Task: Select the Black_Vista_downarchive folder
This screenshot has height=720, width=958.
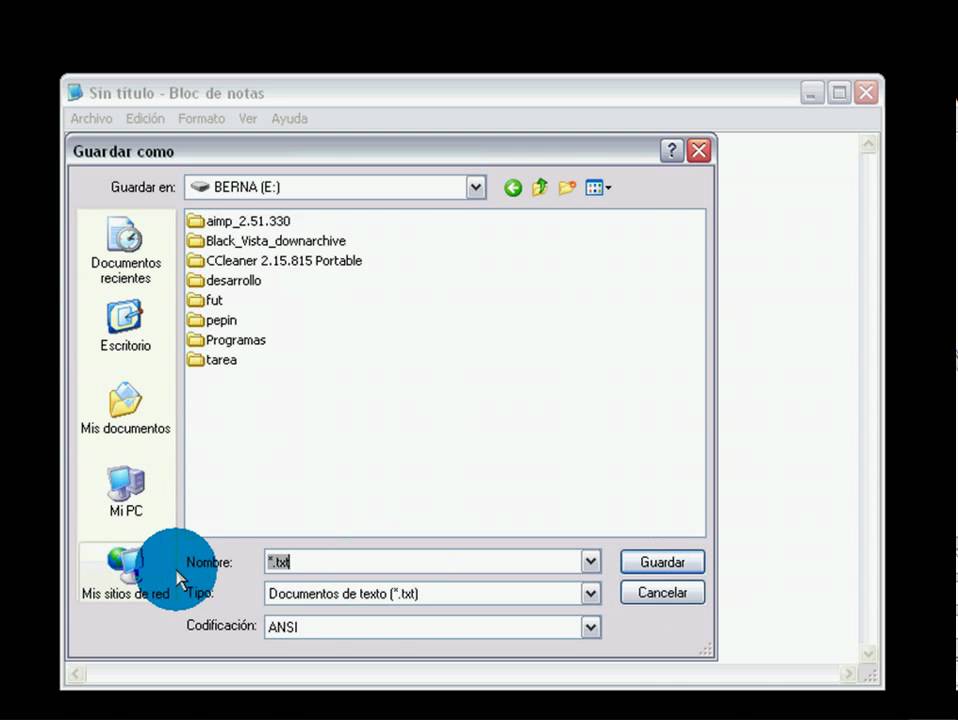Action: tap(266, 241)
